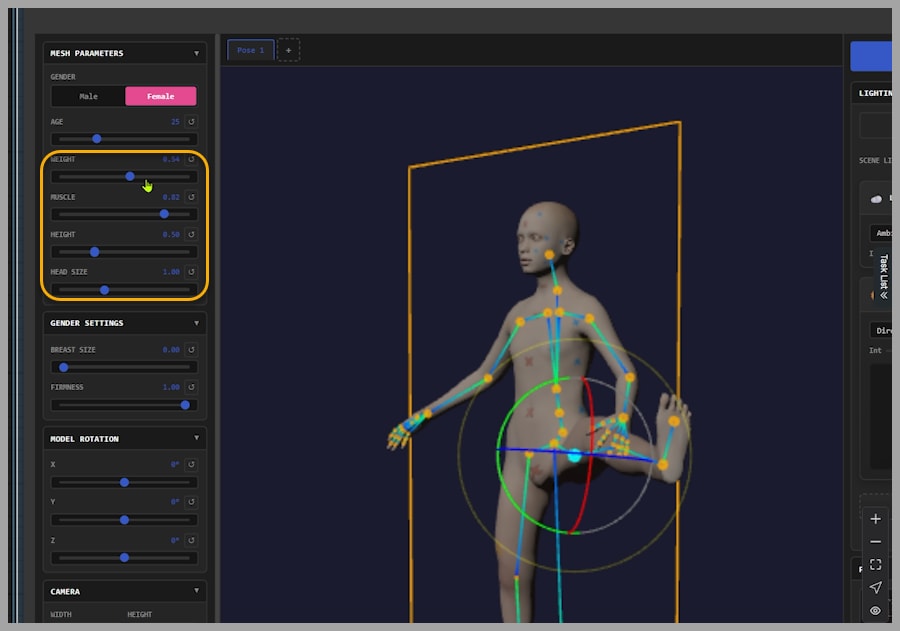Click the fit-to-screen viewport icon
The height and width of the screenshot is (631, 900).
tap(875, 565)
